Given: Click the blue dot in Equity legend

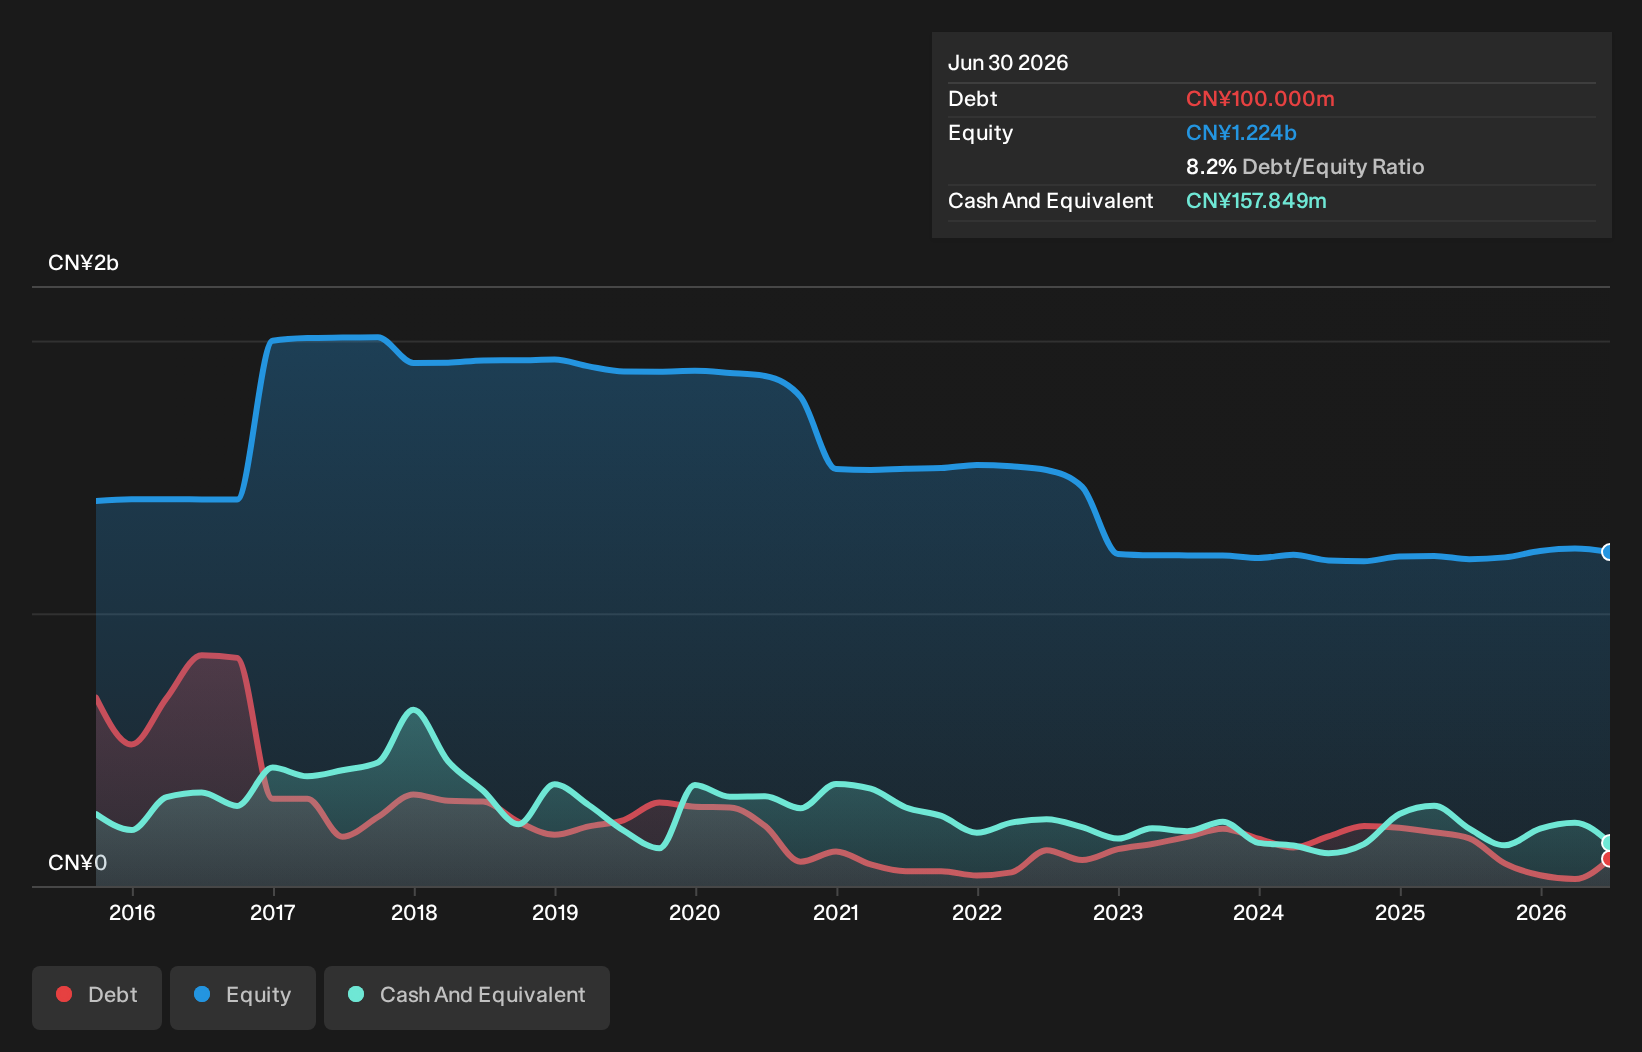Looking at the screenshot, I should click(202, 994).
